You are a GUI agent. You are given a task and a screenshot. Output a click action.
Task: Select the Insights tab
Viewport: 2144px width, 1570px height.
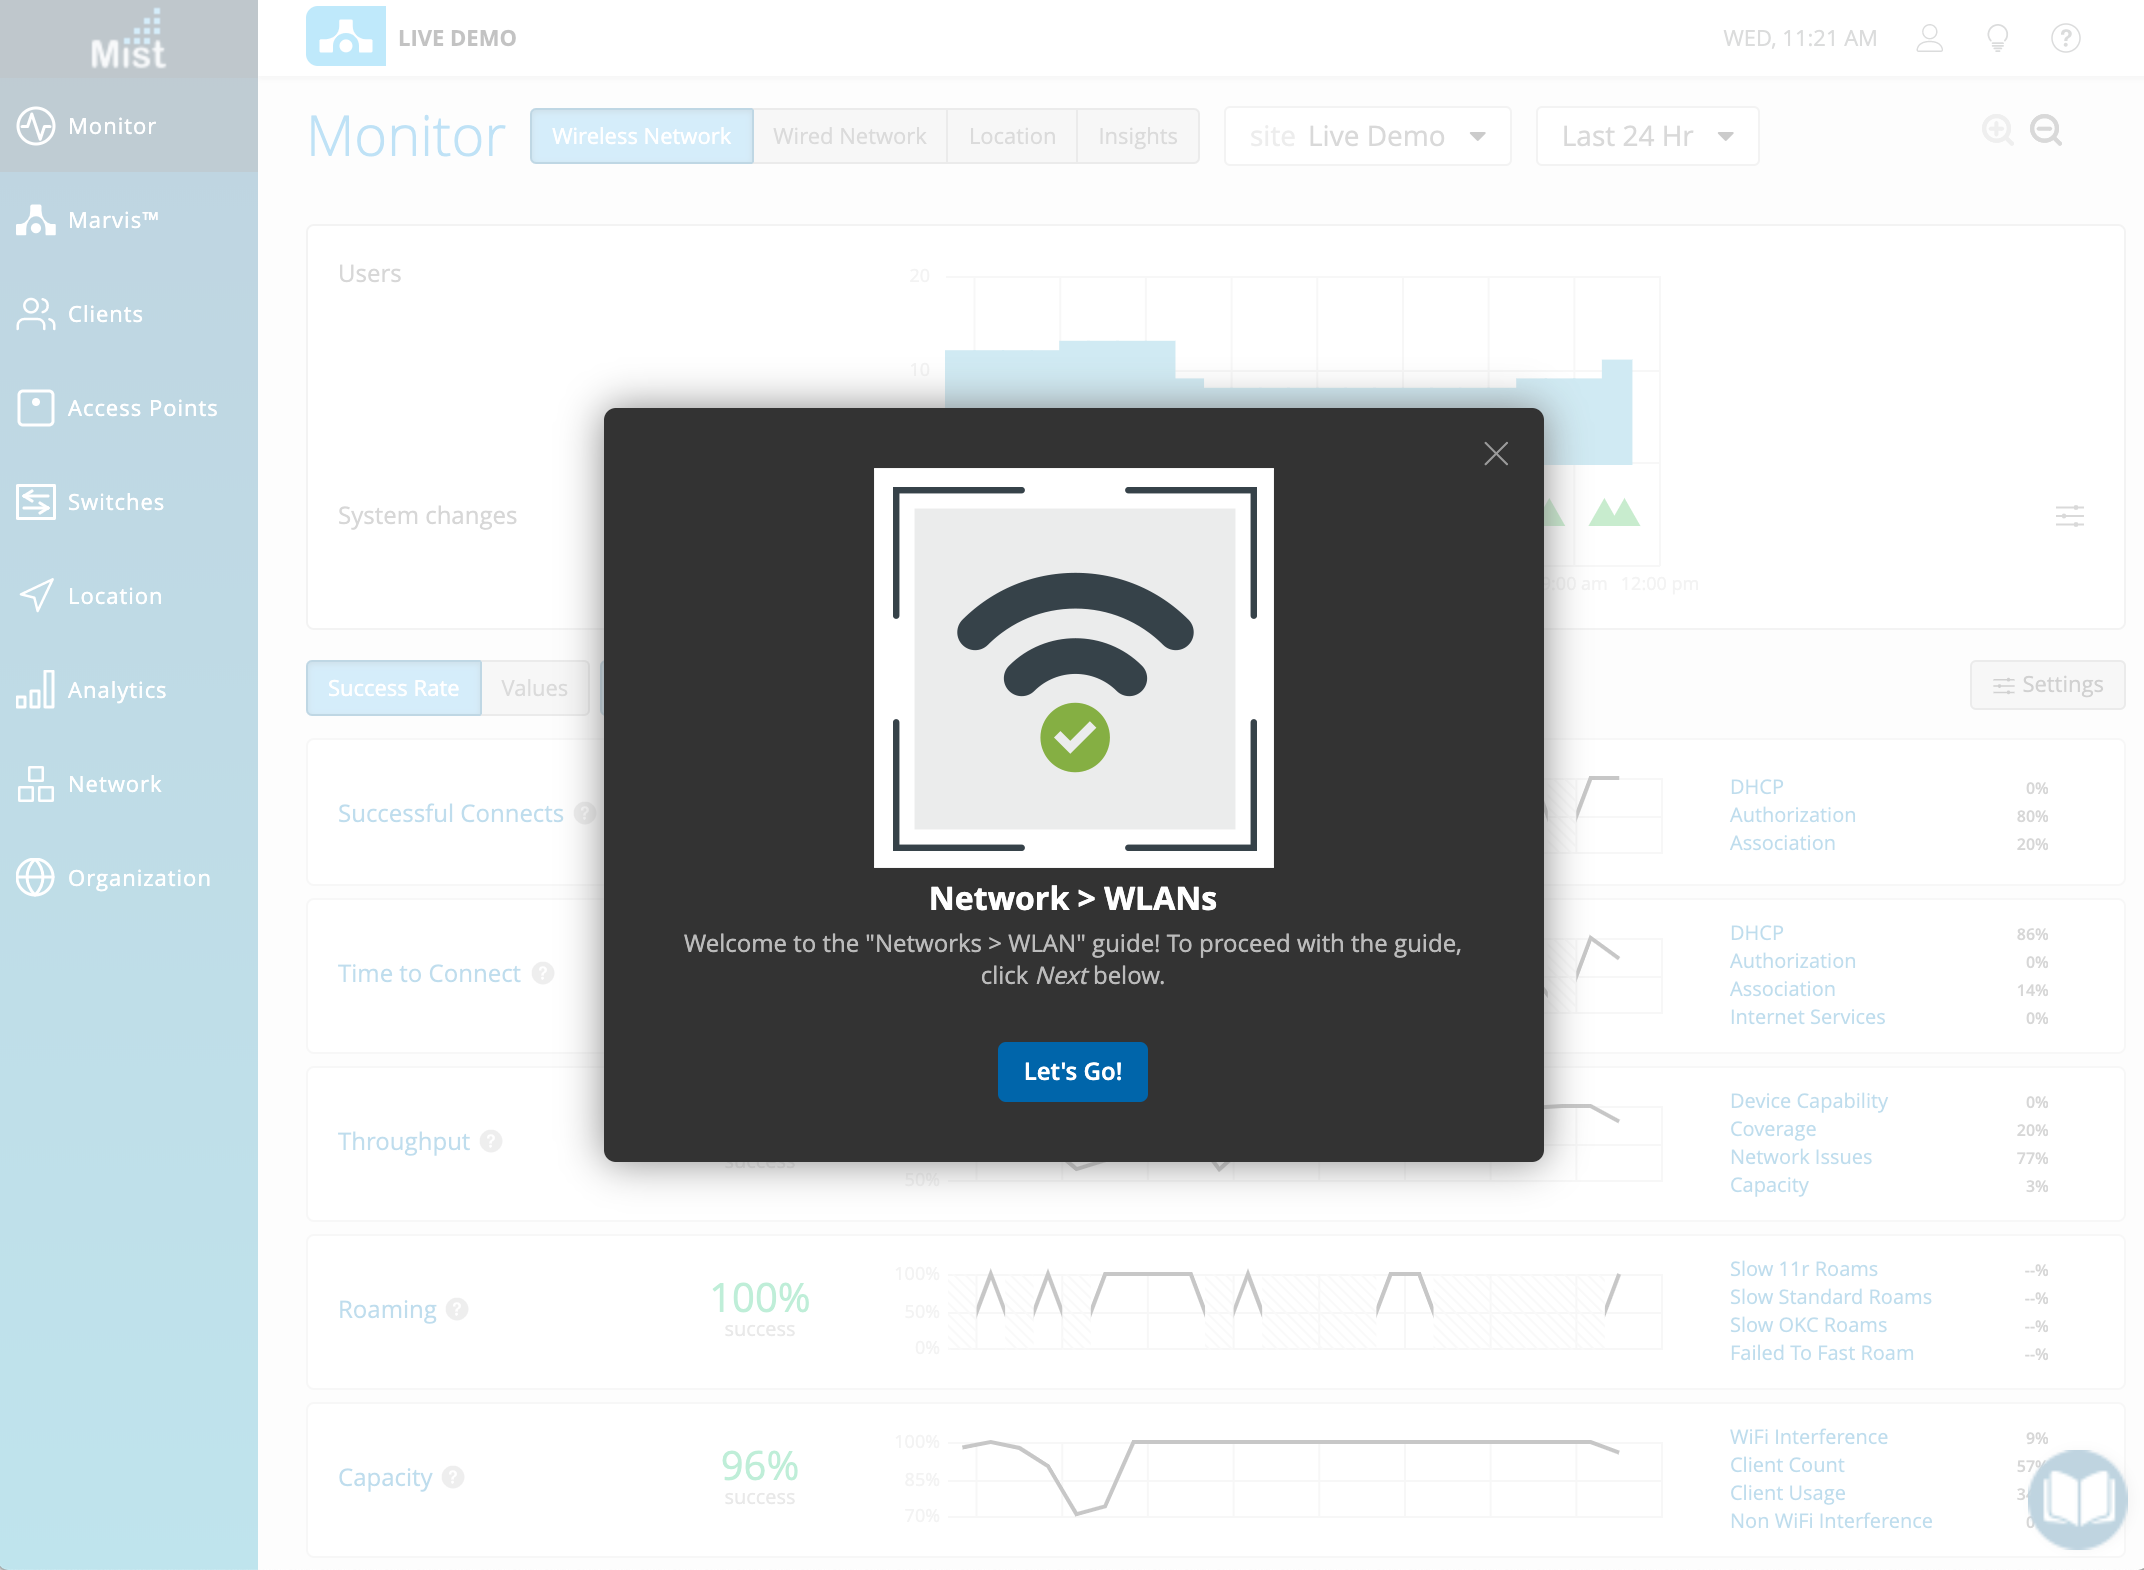(1137, 136)
